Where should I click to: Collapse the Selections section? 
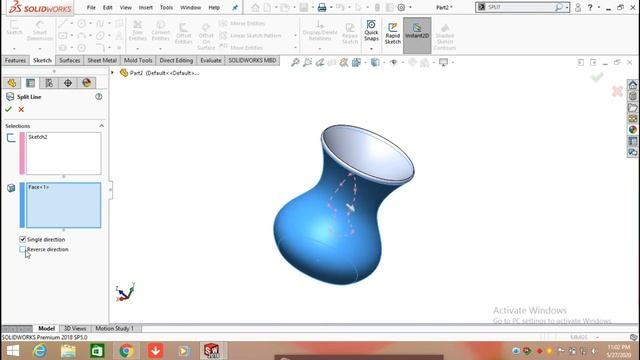point(101,126)
